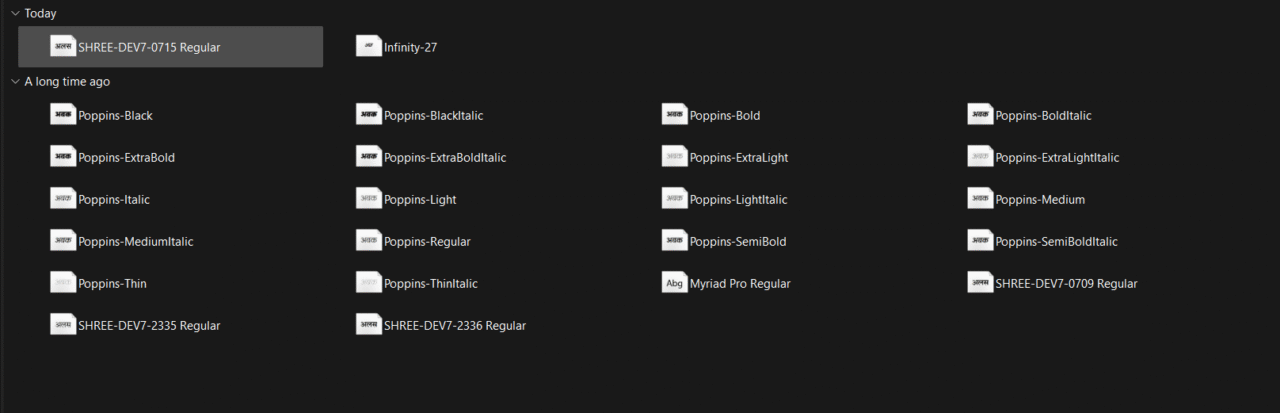Click the Poppins-Thin font icon
Image resolution: width=1280 pixels, height=413 pixels.
(x=63, y=283)
